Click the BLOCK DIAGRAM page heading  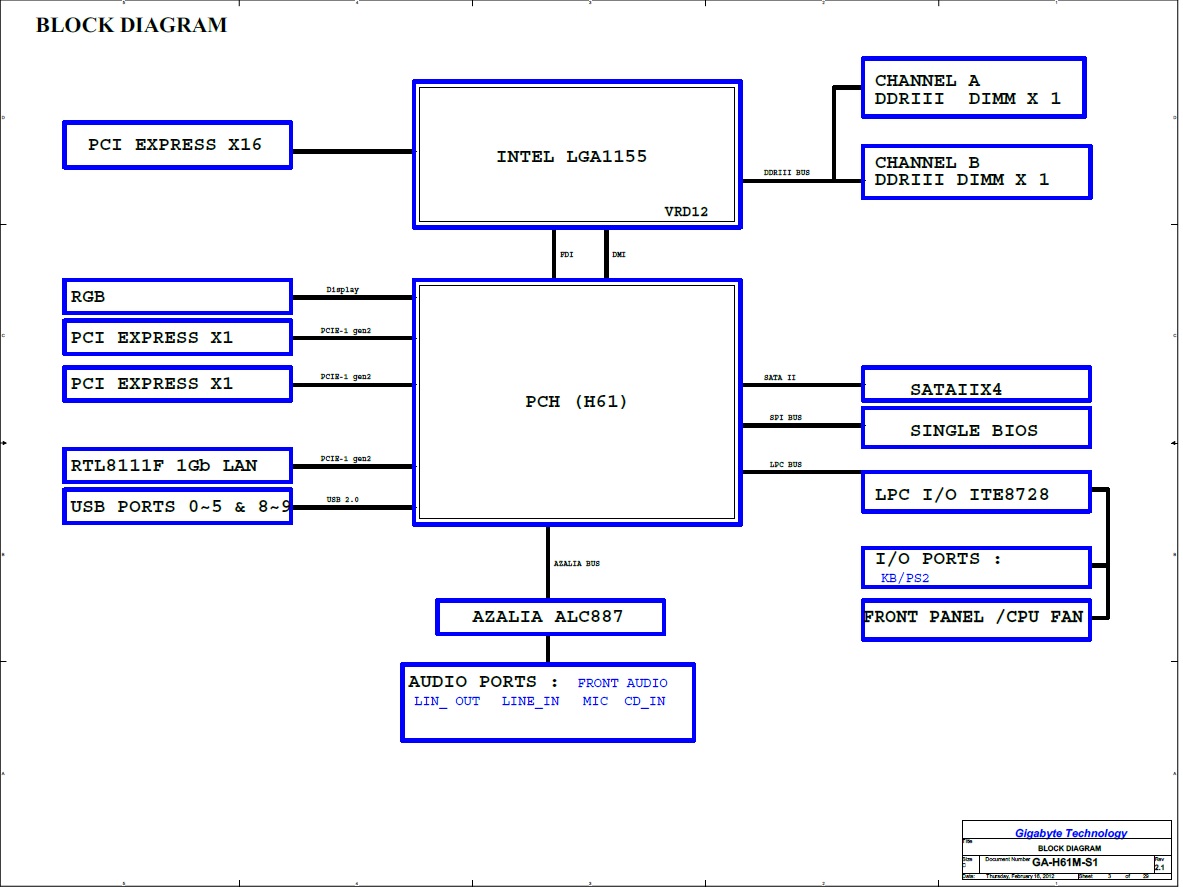tap(131, 26)
